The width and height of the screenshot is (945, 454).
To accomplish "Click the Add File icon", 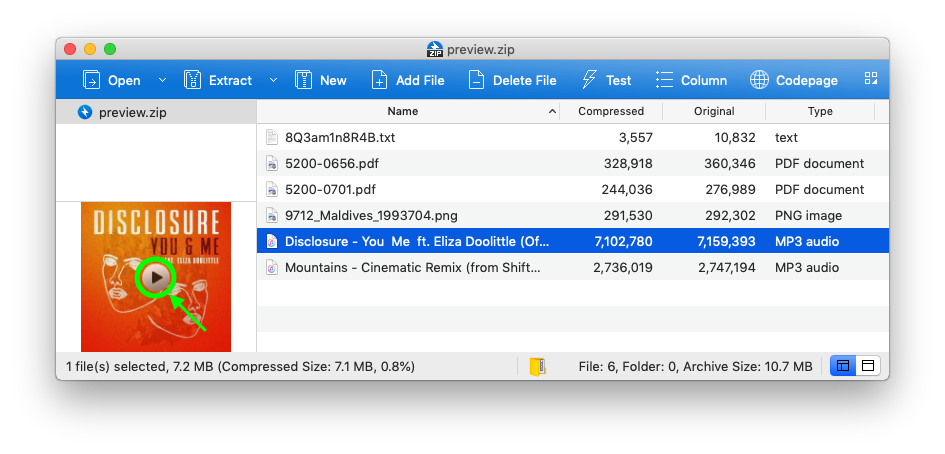I will point(379,80).
